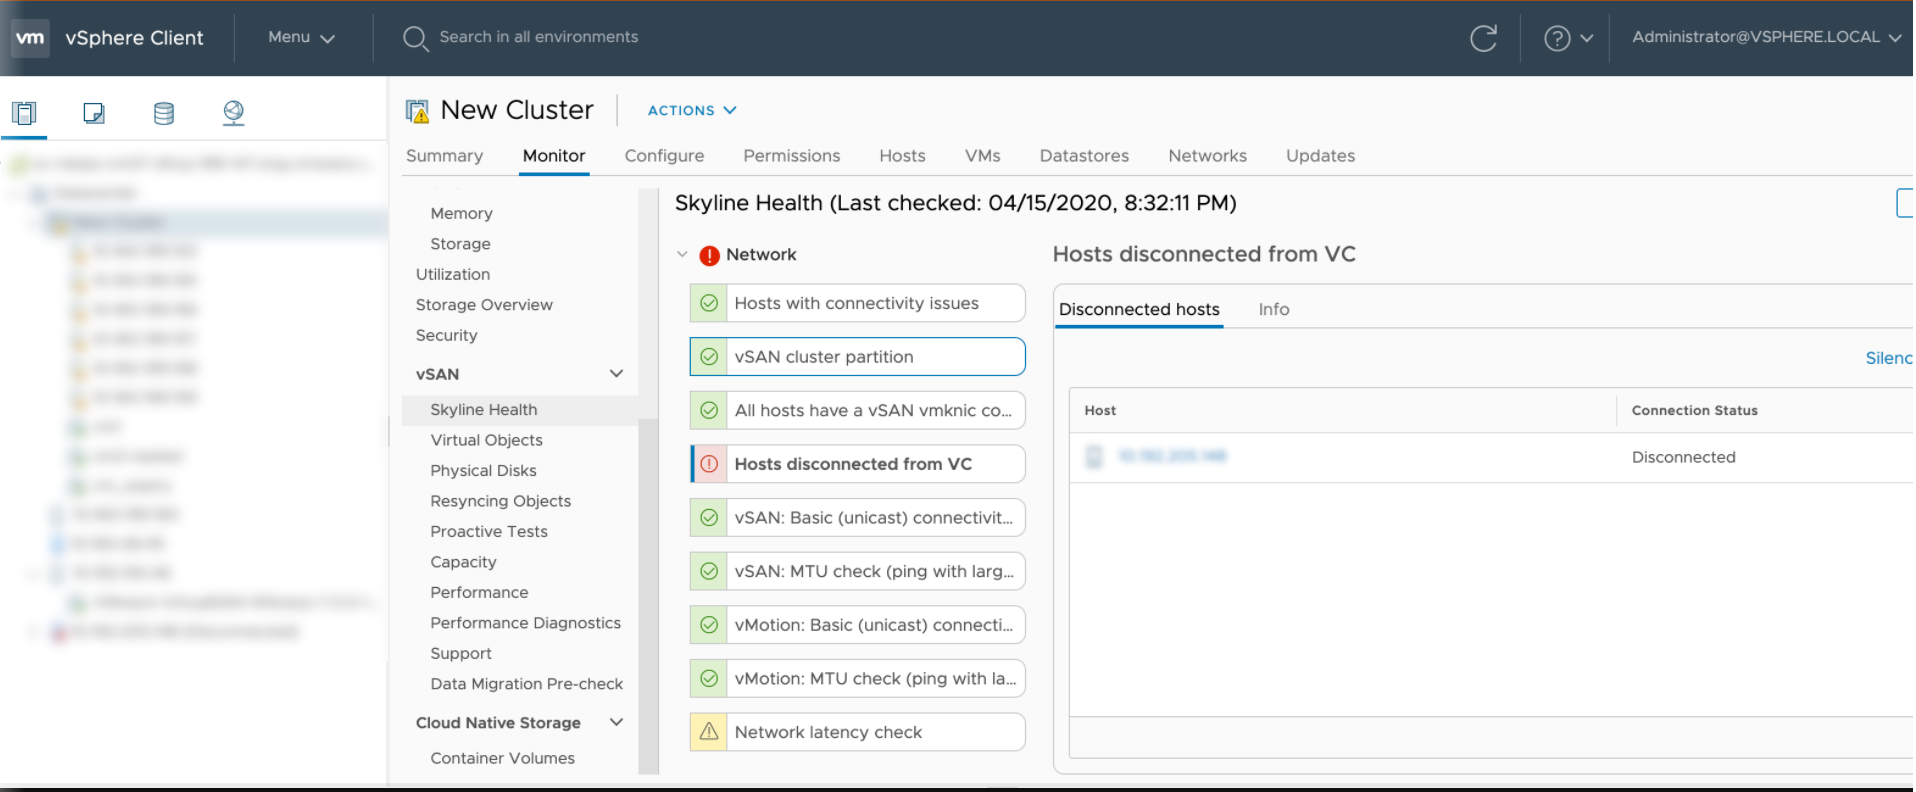Open Administrator@VSPHERE.LOCAL user menu

(1766, 37)
